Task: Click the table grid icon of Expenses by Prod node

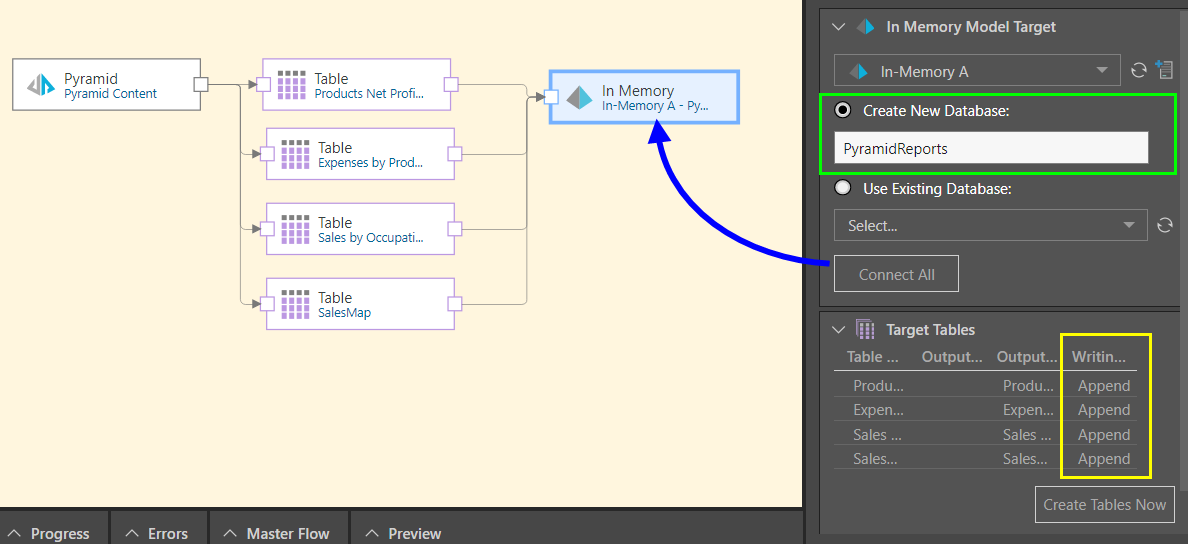Action: coord(295,154)
